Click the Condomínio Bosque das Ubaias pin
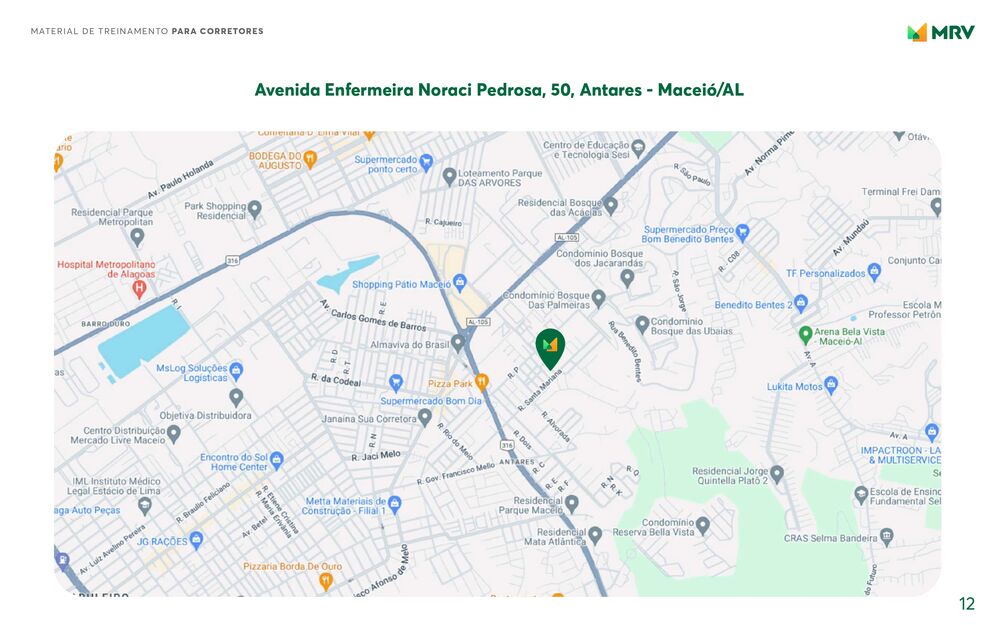This screenshot has width=1000, height=625. tap(642, 325)
